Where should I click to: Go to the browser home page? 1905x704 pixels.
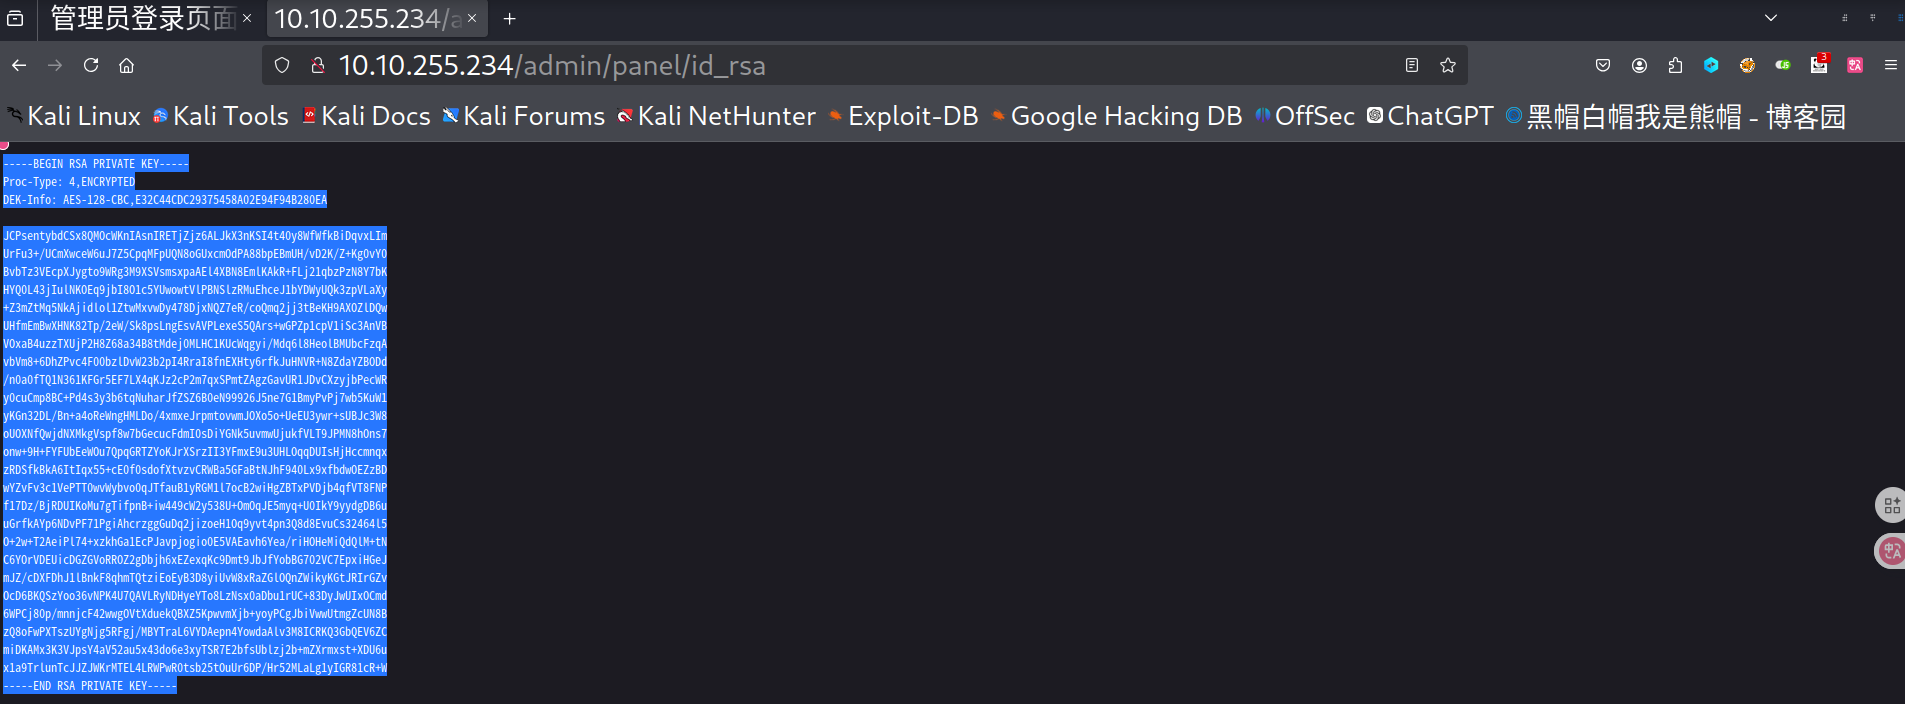coord(126,65)
